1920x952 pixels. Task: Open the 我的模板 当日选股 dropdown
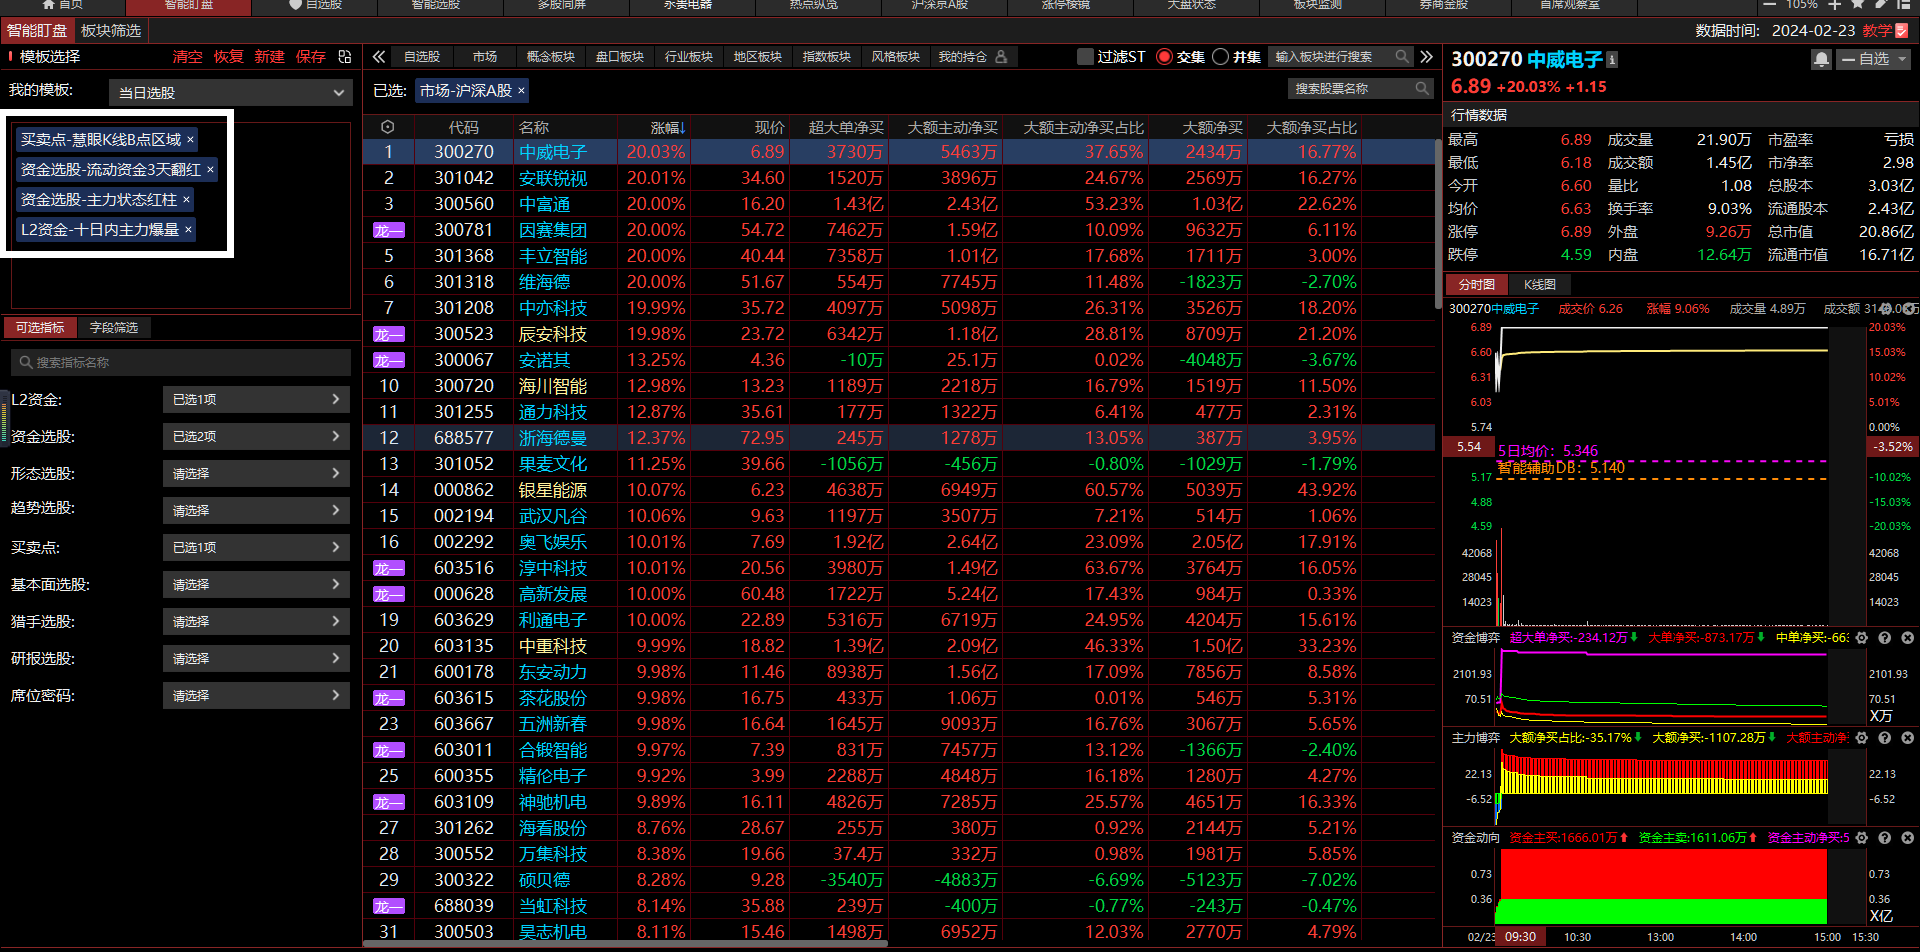[230, 93]
